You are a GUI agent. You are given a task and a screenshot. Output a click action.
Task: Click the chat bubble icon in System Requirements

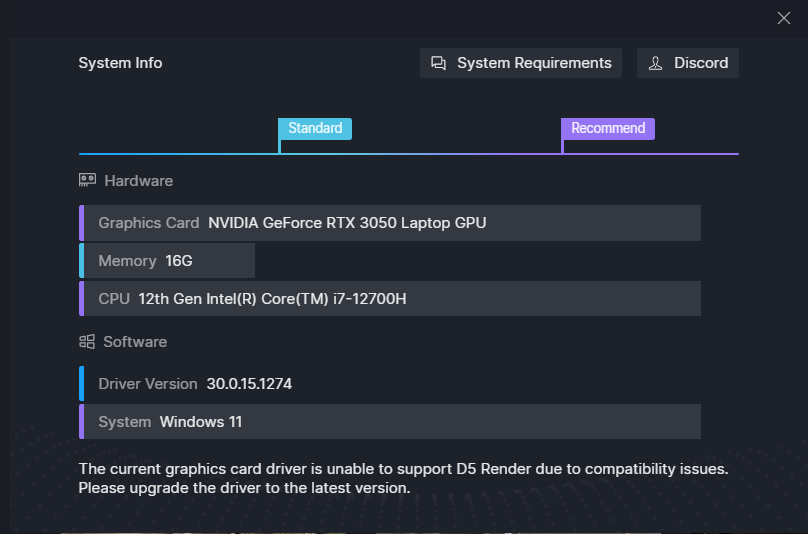(438, 63)
